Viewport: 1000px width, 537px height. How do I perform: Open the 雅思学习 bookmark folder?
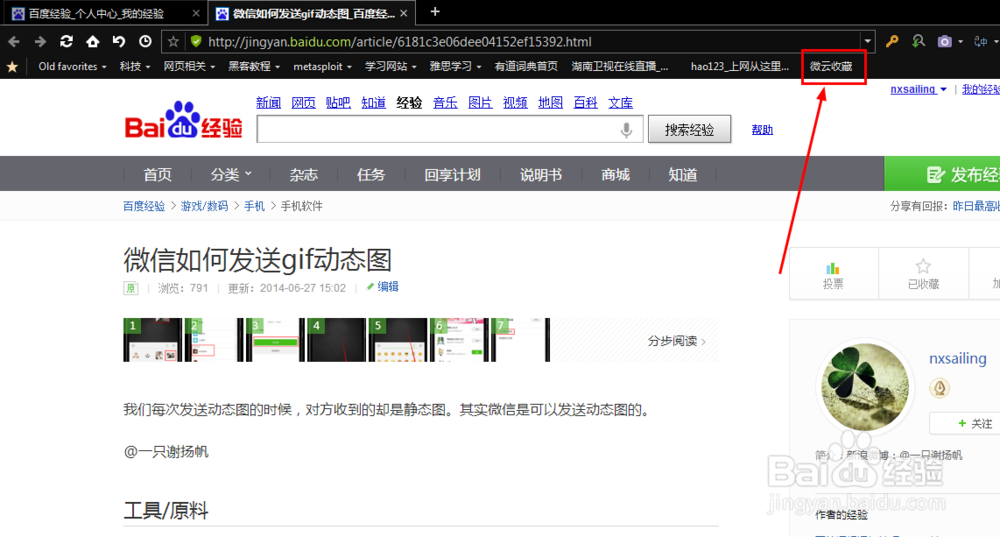[x=455, y=66]
